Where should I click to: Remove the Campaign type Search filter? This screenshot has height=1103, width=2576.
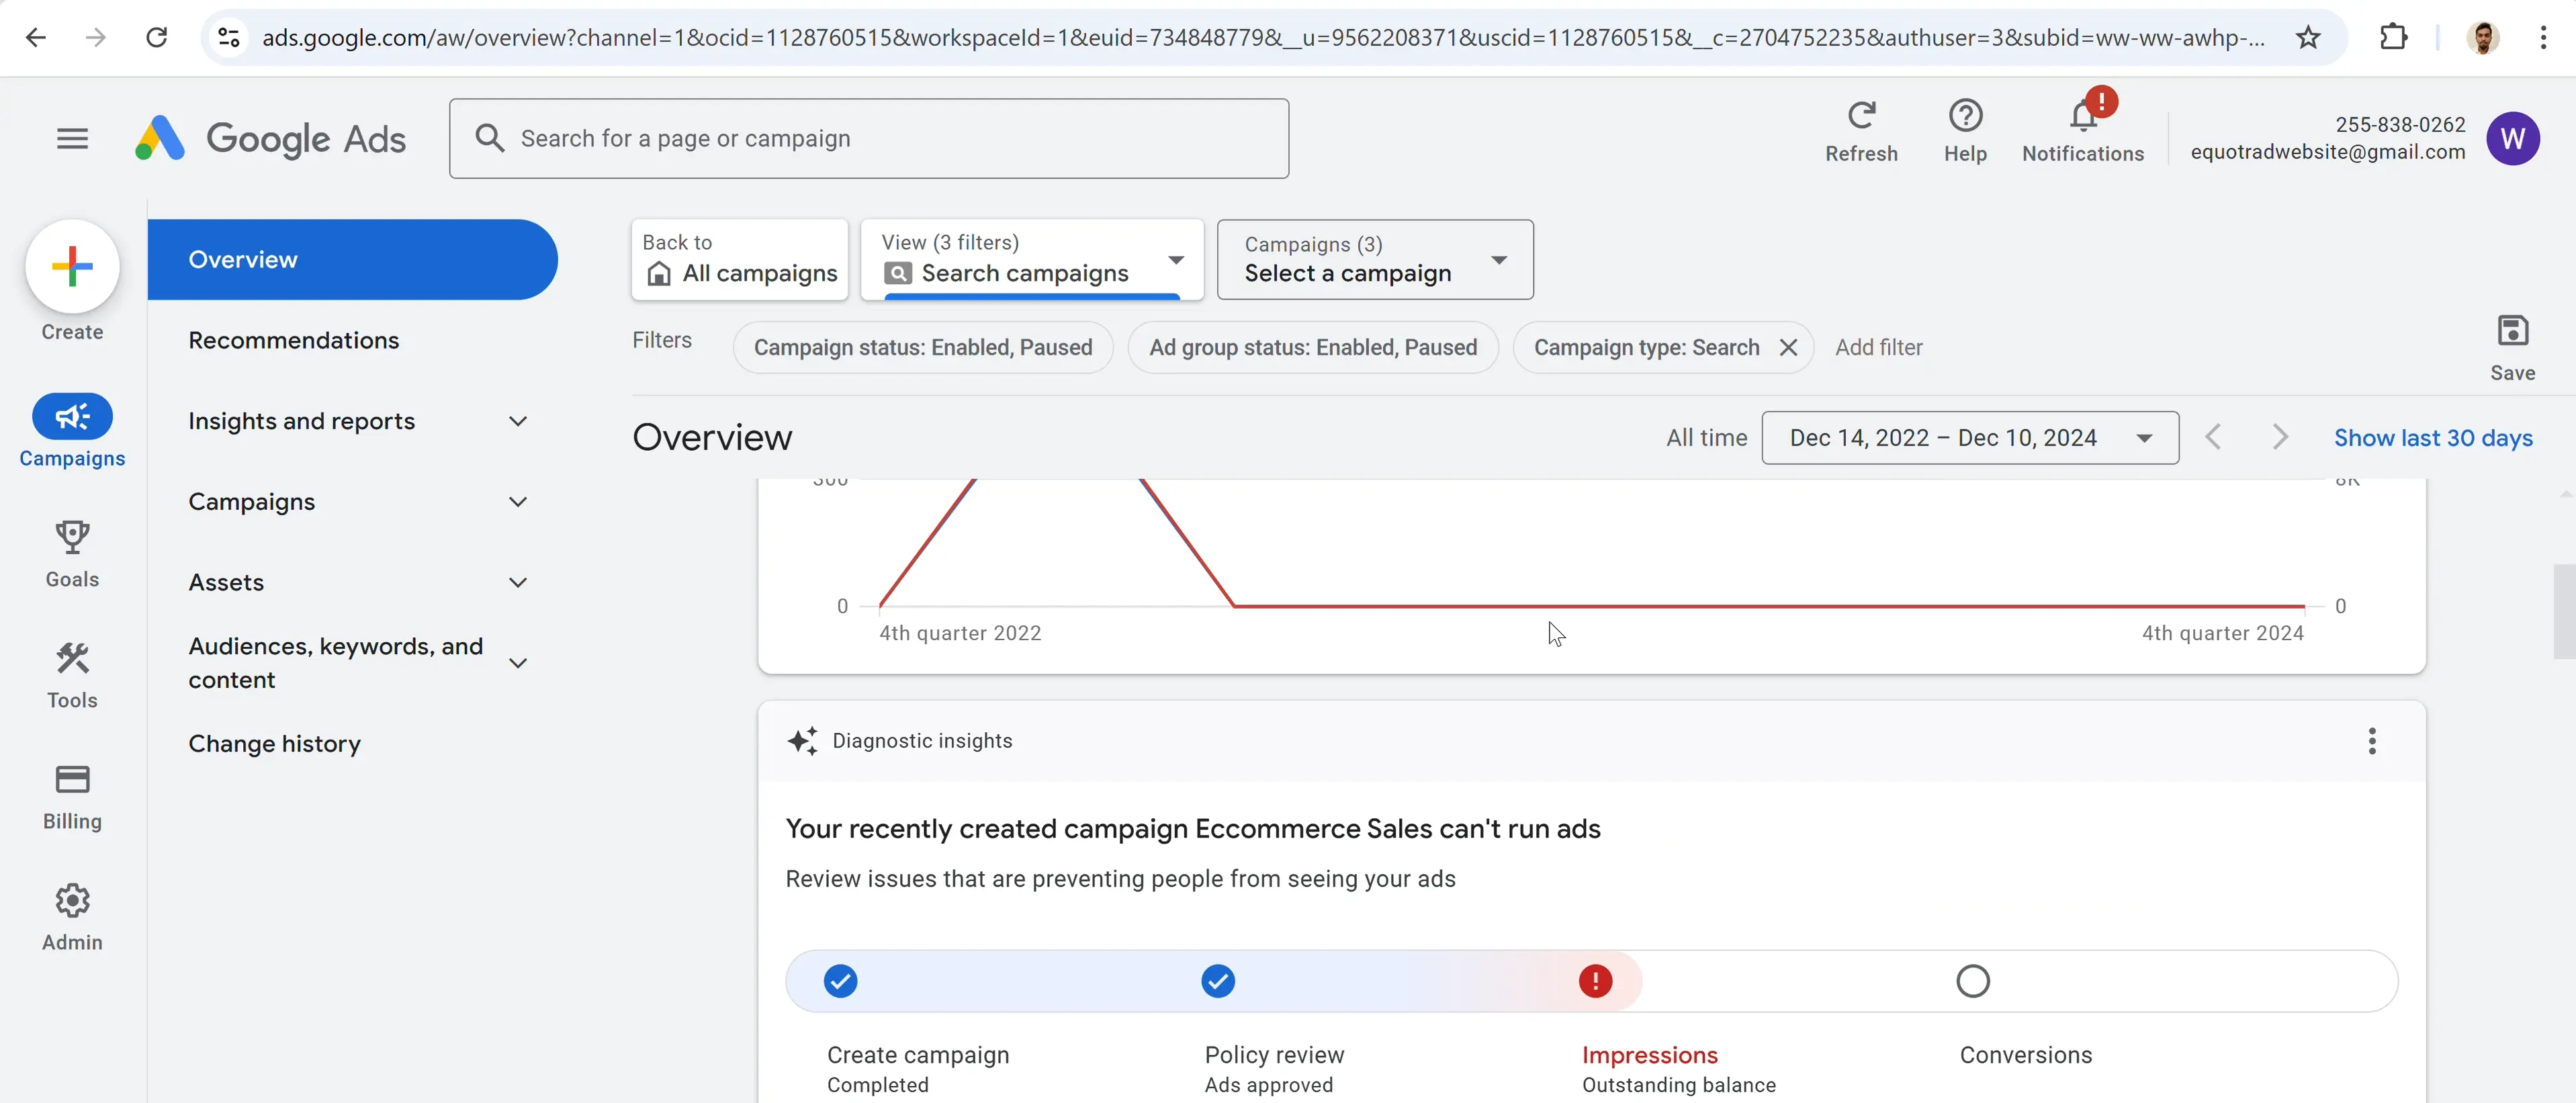[x=1789, y=347]
